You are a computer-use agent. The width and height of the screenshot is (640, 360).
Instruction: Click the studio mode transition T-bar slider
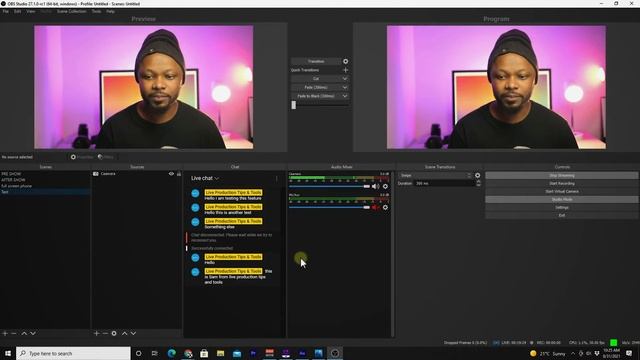tap(320, 105)
